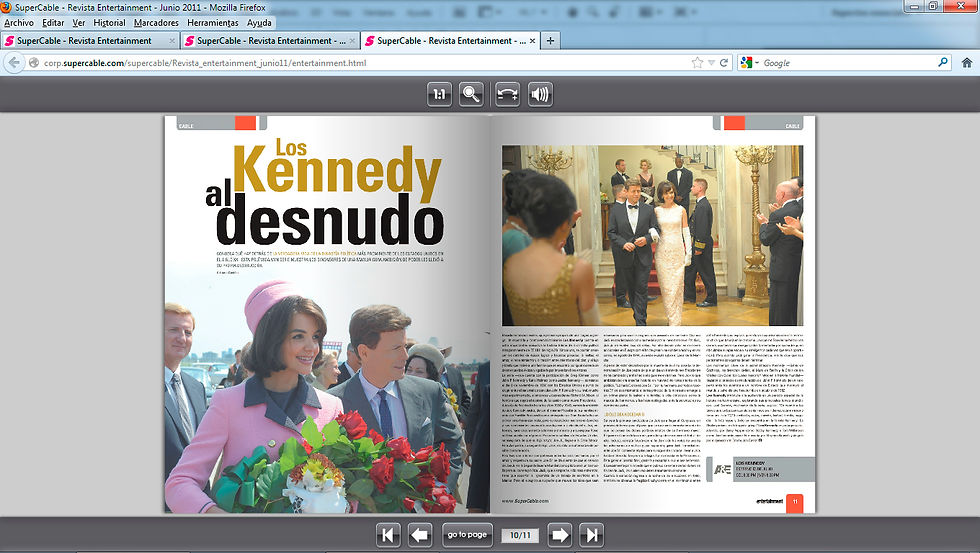The image size is (980, 553).
Task: Expand the URL history dropdown arrow
Action: pos(711,62)
